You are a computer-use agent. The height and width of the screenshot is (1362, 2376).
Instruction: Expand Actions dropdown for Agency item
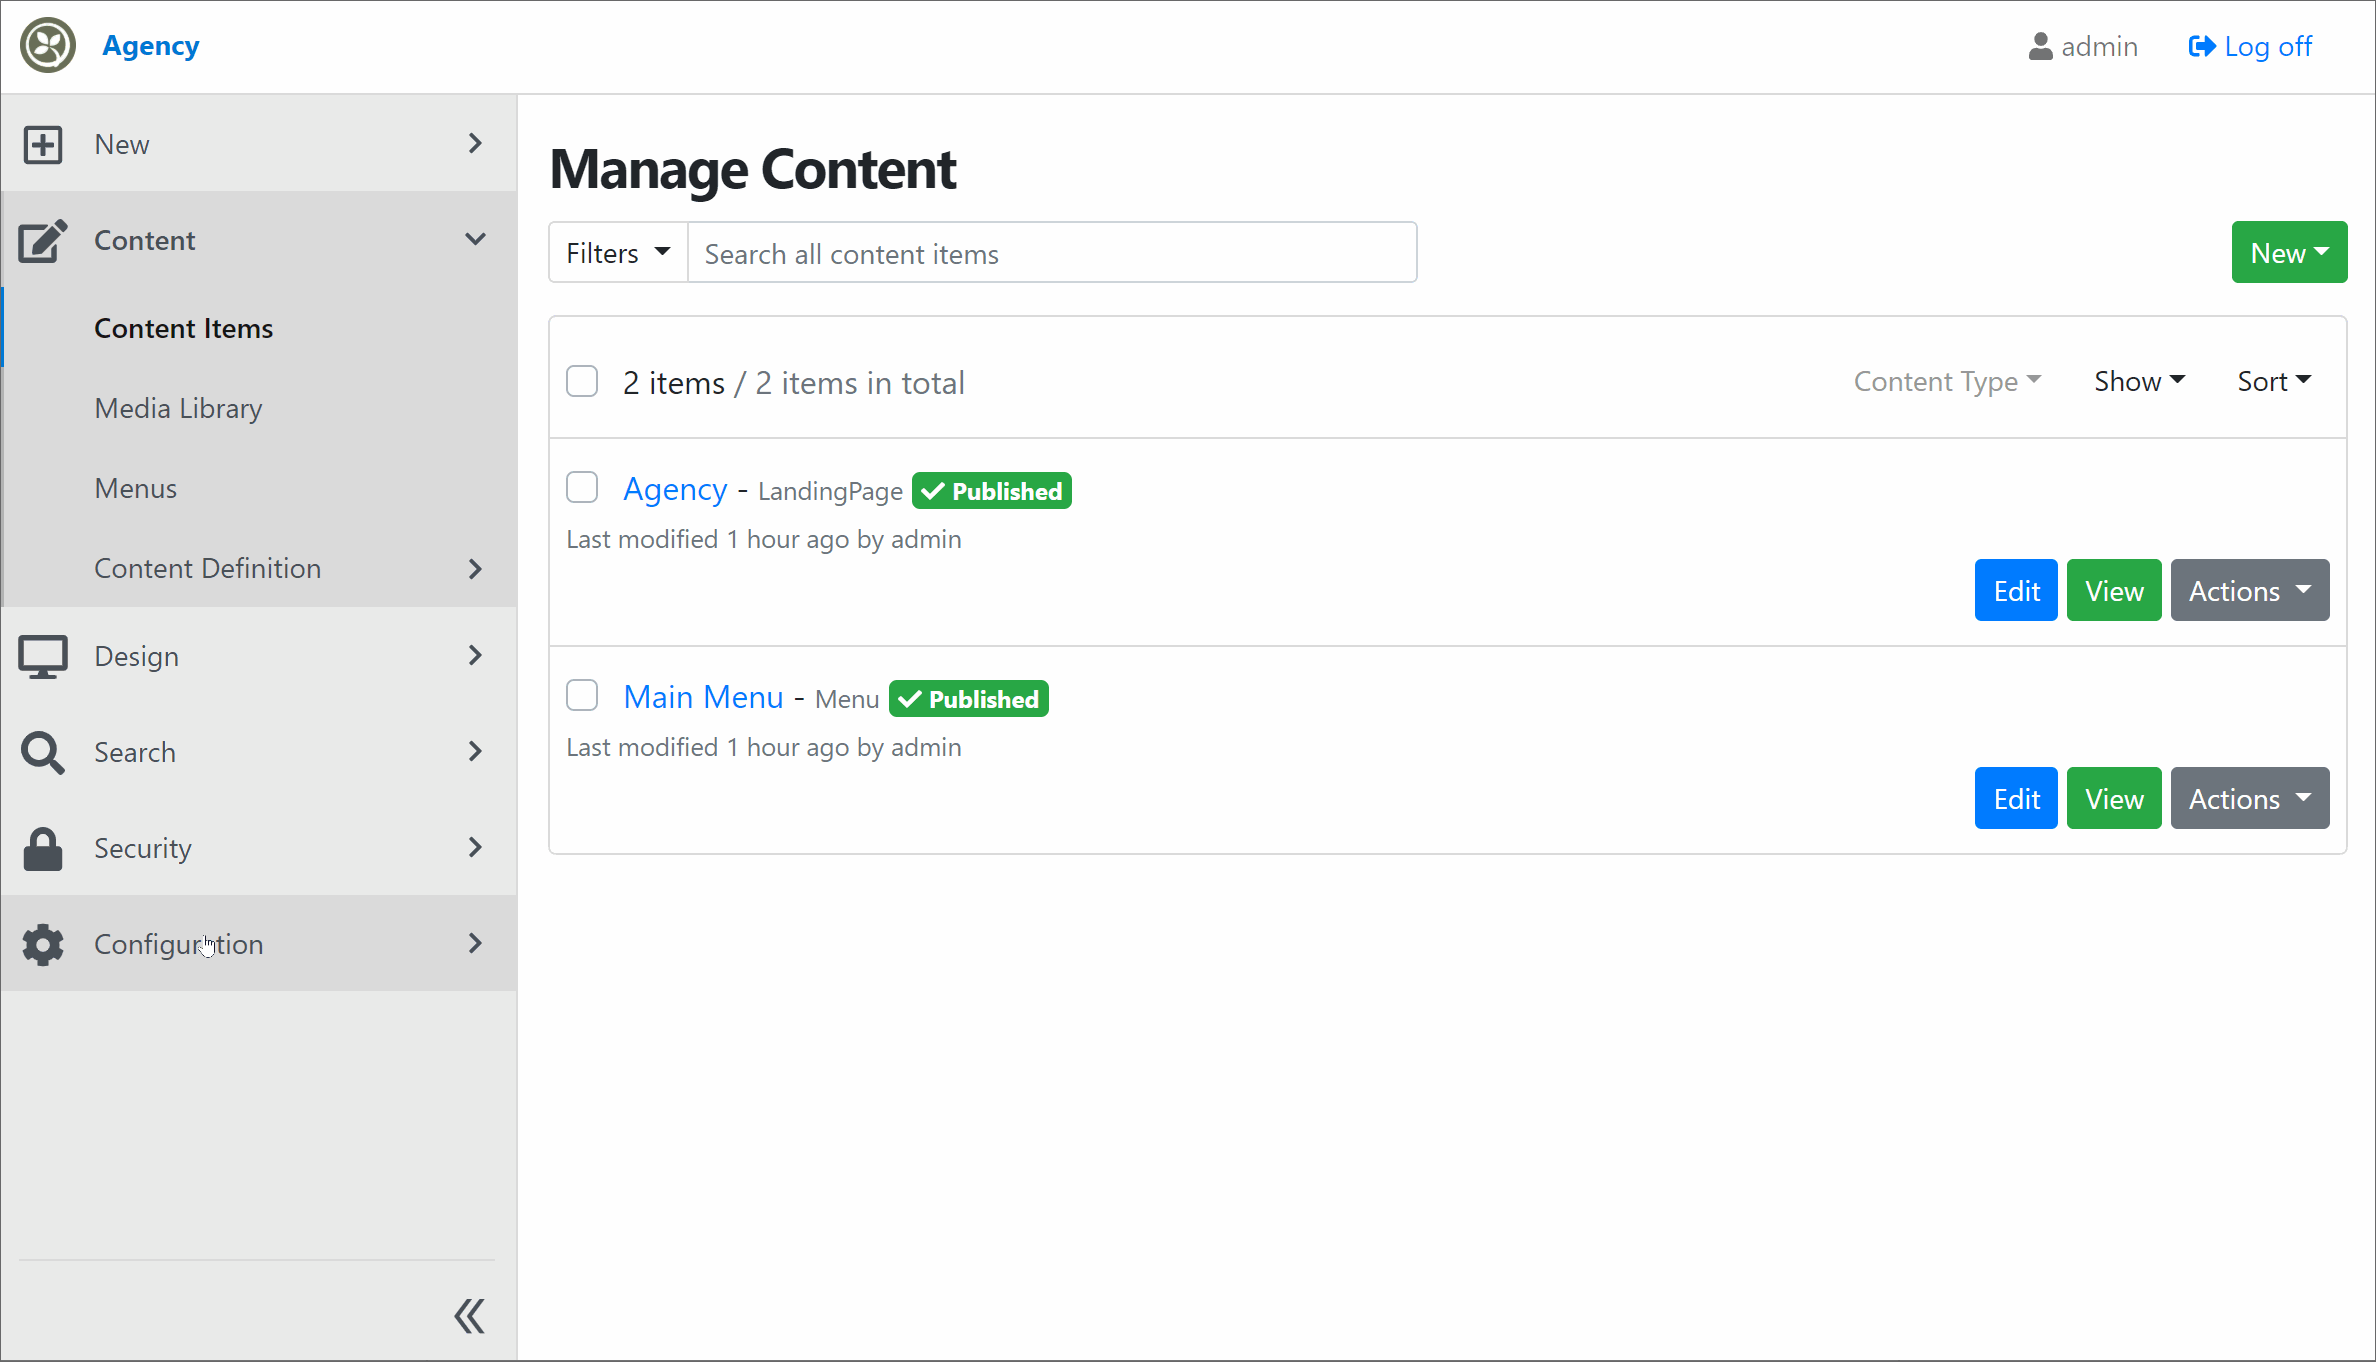point(2249,590)
